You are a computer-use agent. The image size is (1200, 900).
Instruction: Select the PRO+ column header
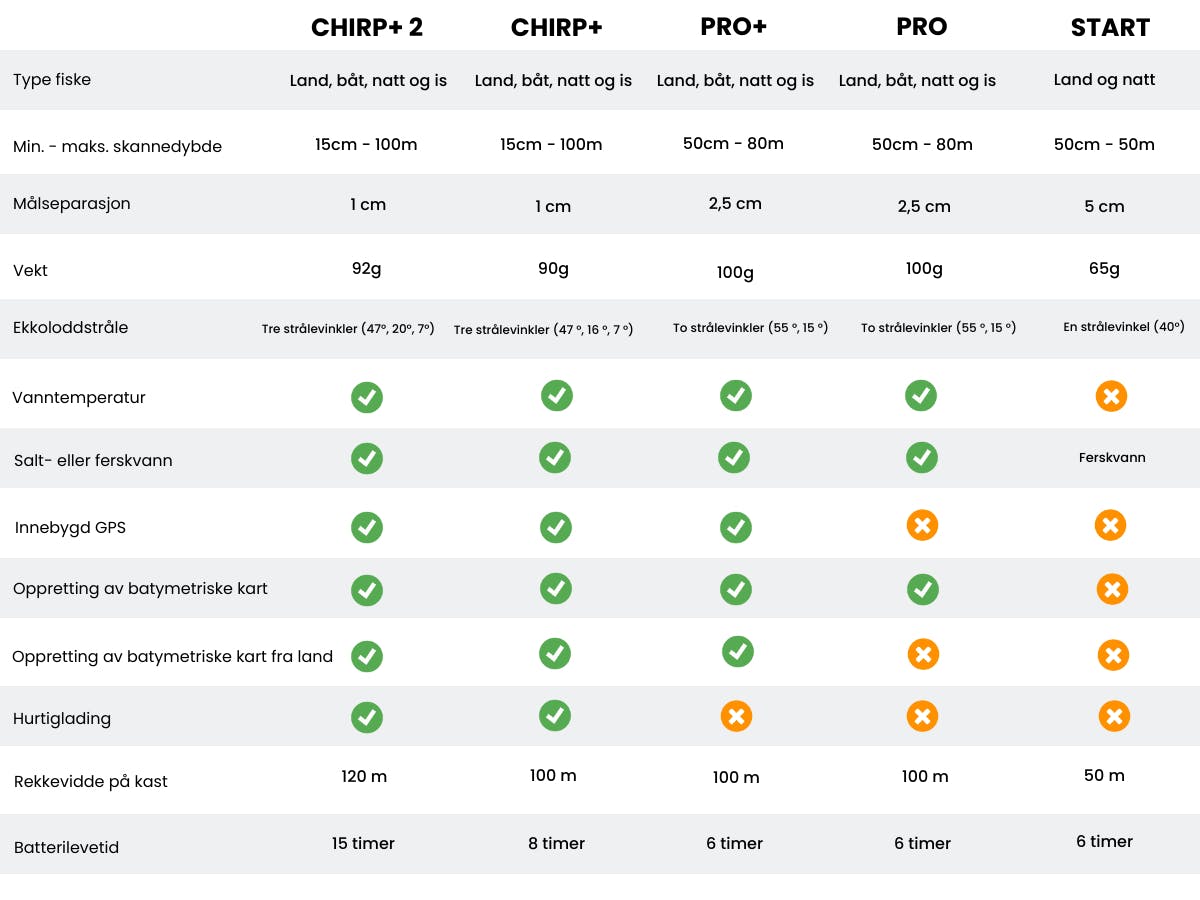734,27
